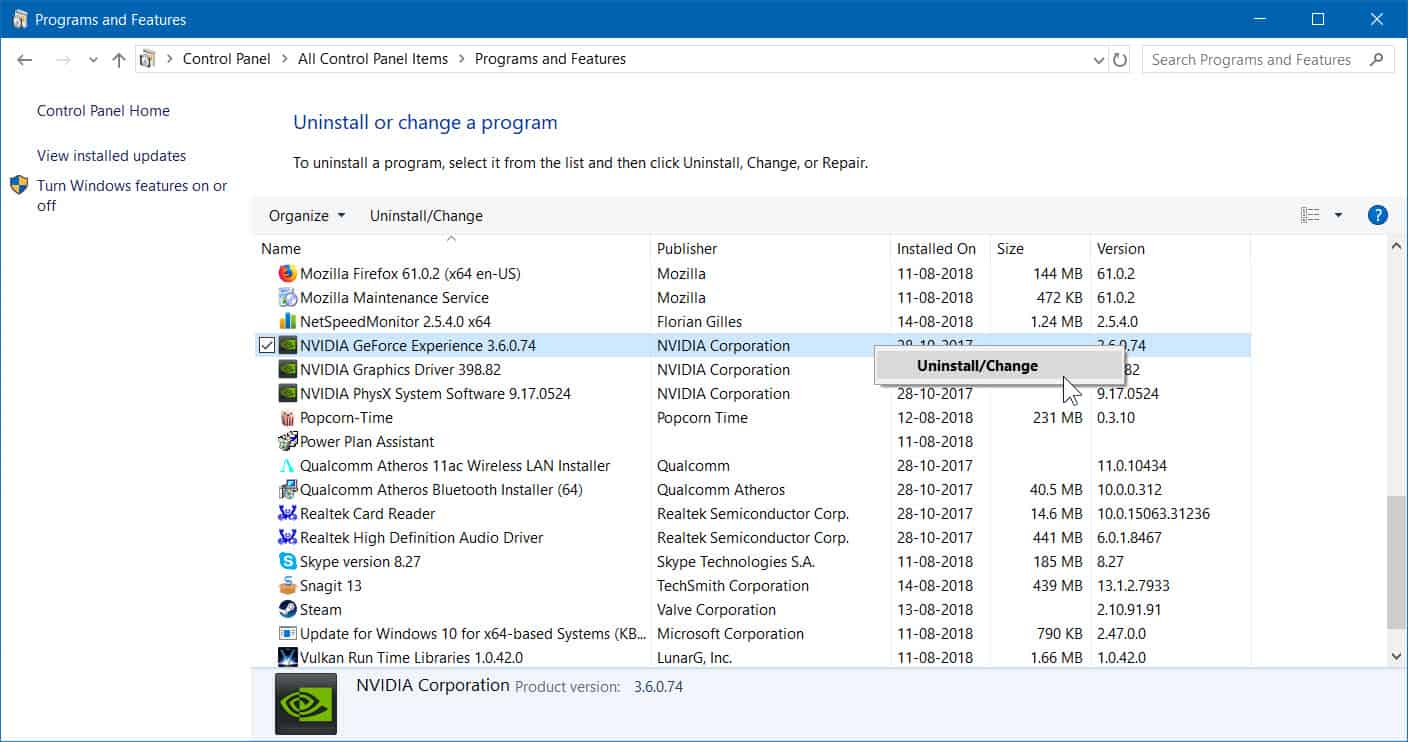This screenshot has height=742, width=1408.
Task: Click the LunarG, Inc. publisher cell
Action: click(x=695, y=657)
